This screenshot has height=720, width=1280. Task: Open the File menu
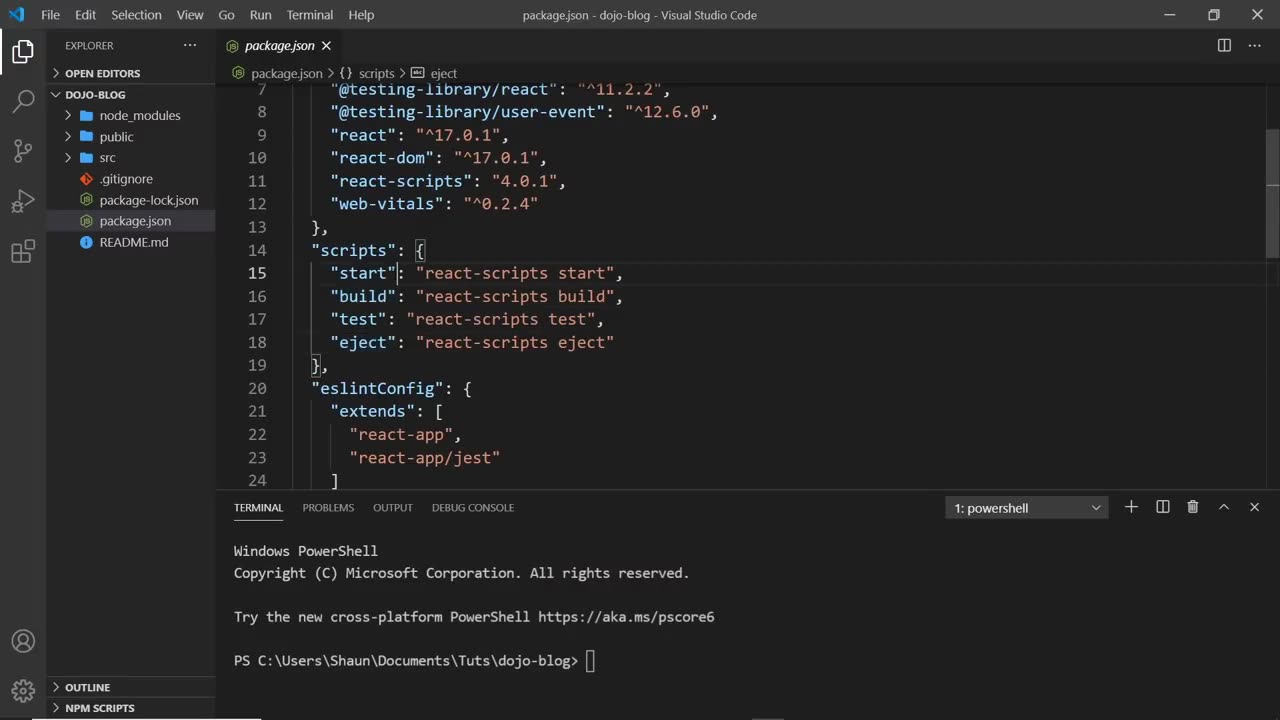click(x=50, y=15)
